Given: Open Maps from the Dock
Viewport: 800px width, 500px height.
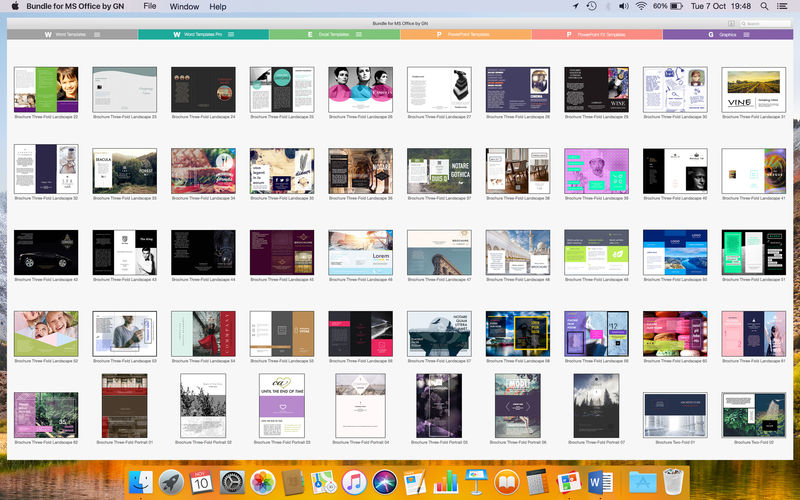Looking at the screenshot, I should click(323, 482).
